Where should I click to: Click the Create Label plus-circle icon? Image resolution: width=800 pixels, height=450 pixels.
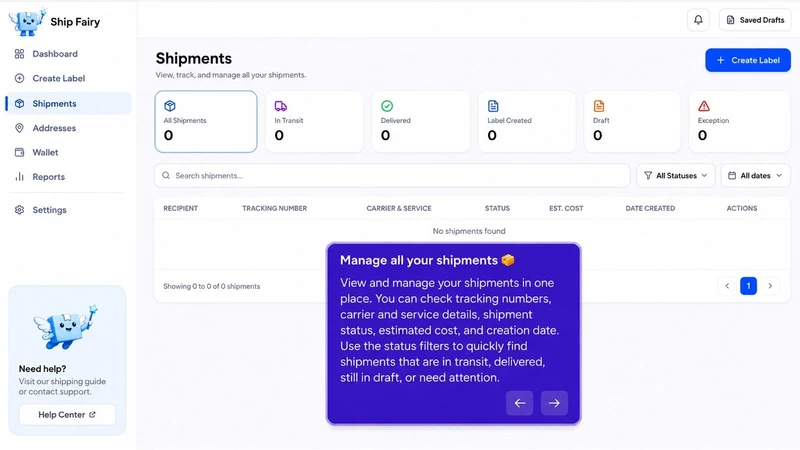[x=19, y=78]
